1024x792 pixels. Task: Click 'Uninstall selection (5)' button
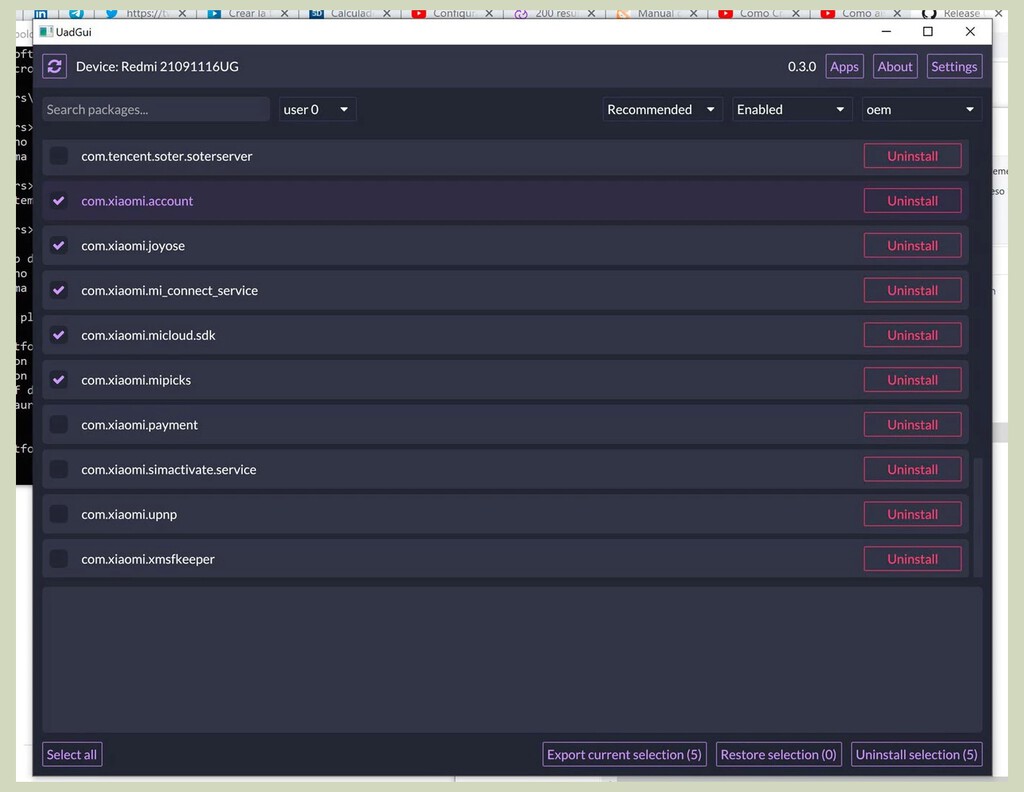pyautogui.click(x=916, y=755)
